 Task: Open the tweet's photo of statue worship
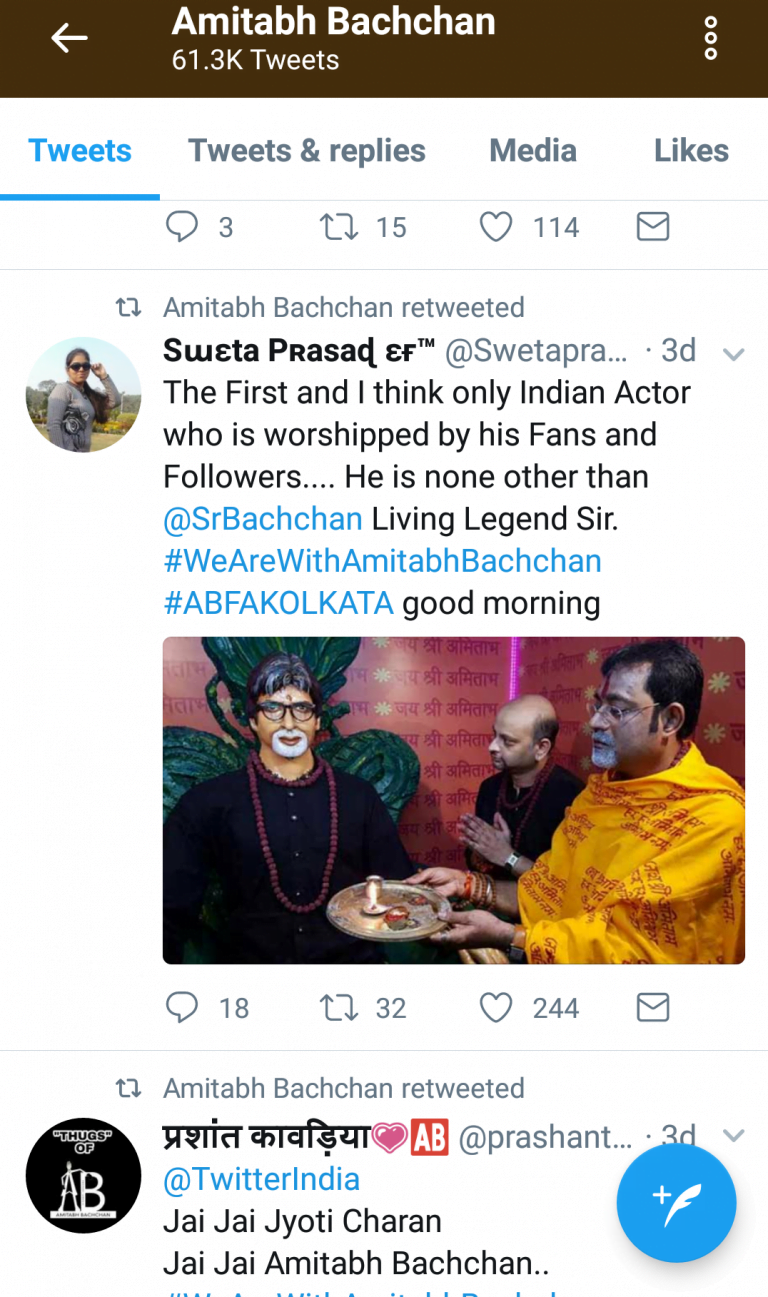click(x=454, y=800)
